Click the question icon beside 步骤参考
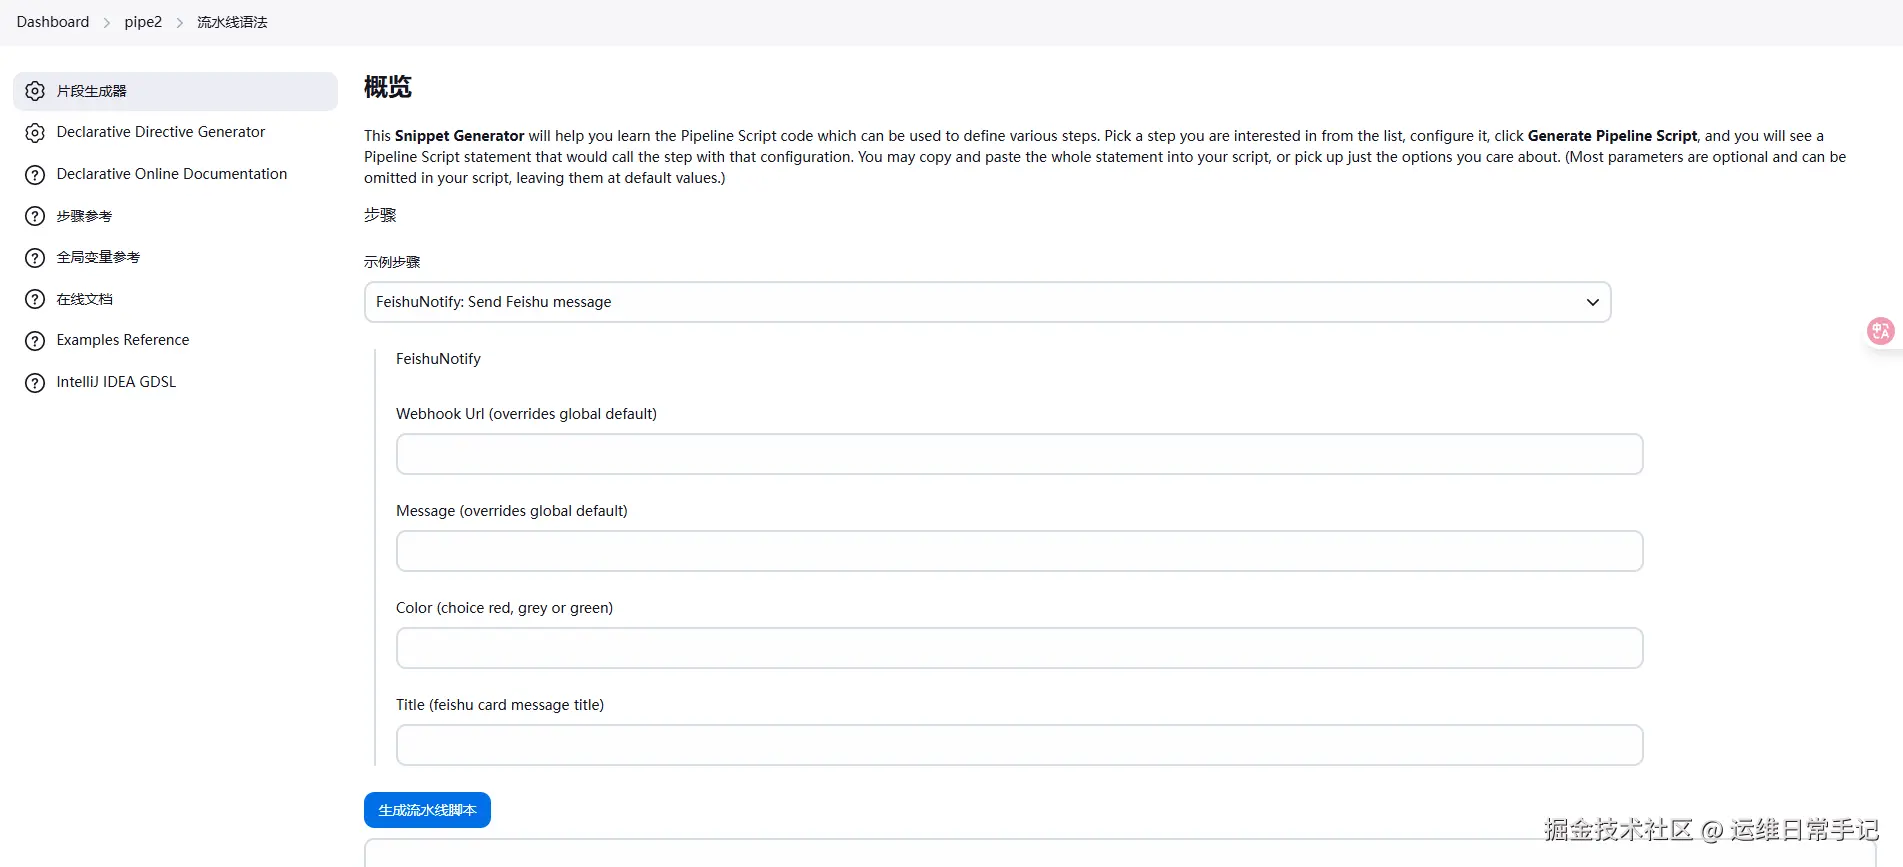 coord(35,216)
